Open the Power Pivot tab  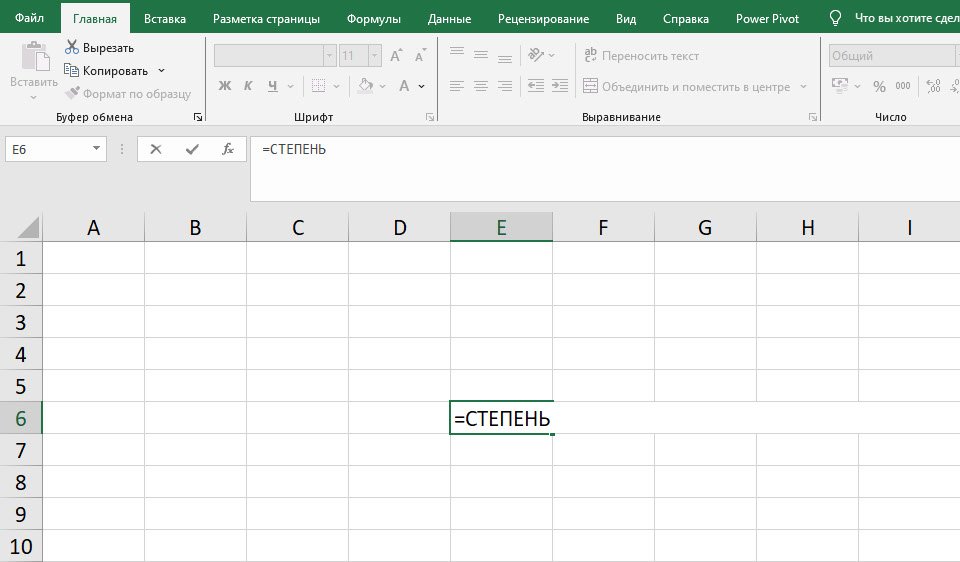[767, 19]
